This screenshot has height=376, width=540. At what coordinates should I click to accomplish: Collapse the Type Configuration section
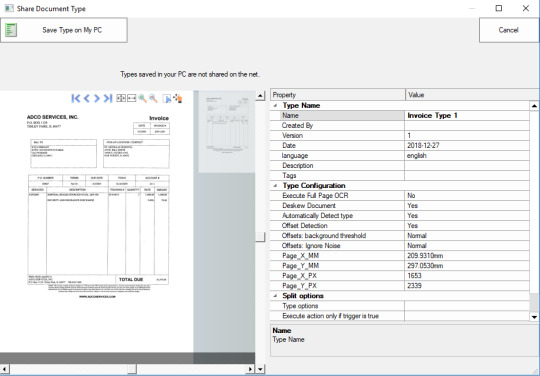pyautogui.click(x=275, y=186)
